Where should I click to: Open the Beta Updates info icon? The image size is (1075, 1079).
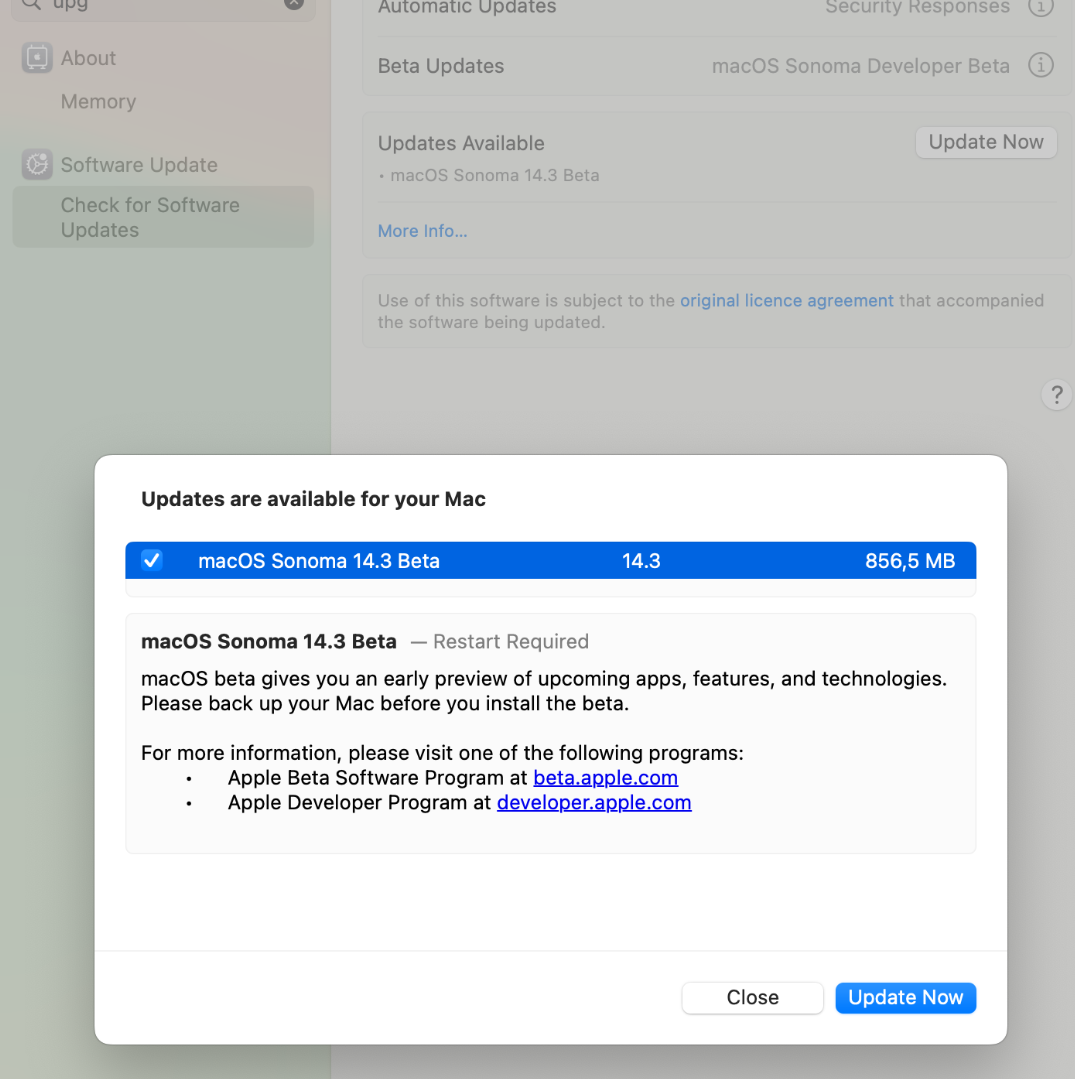click(1041, 66)
